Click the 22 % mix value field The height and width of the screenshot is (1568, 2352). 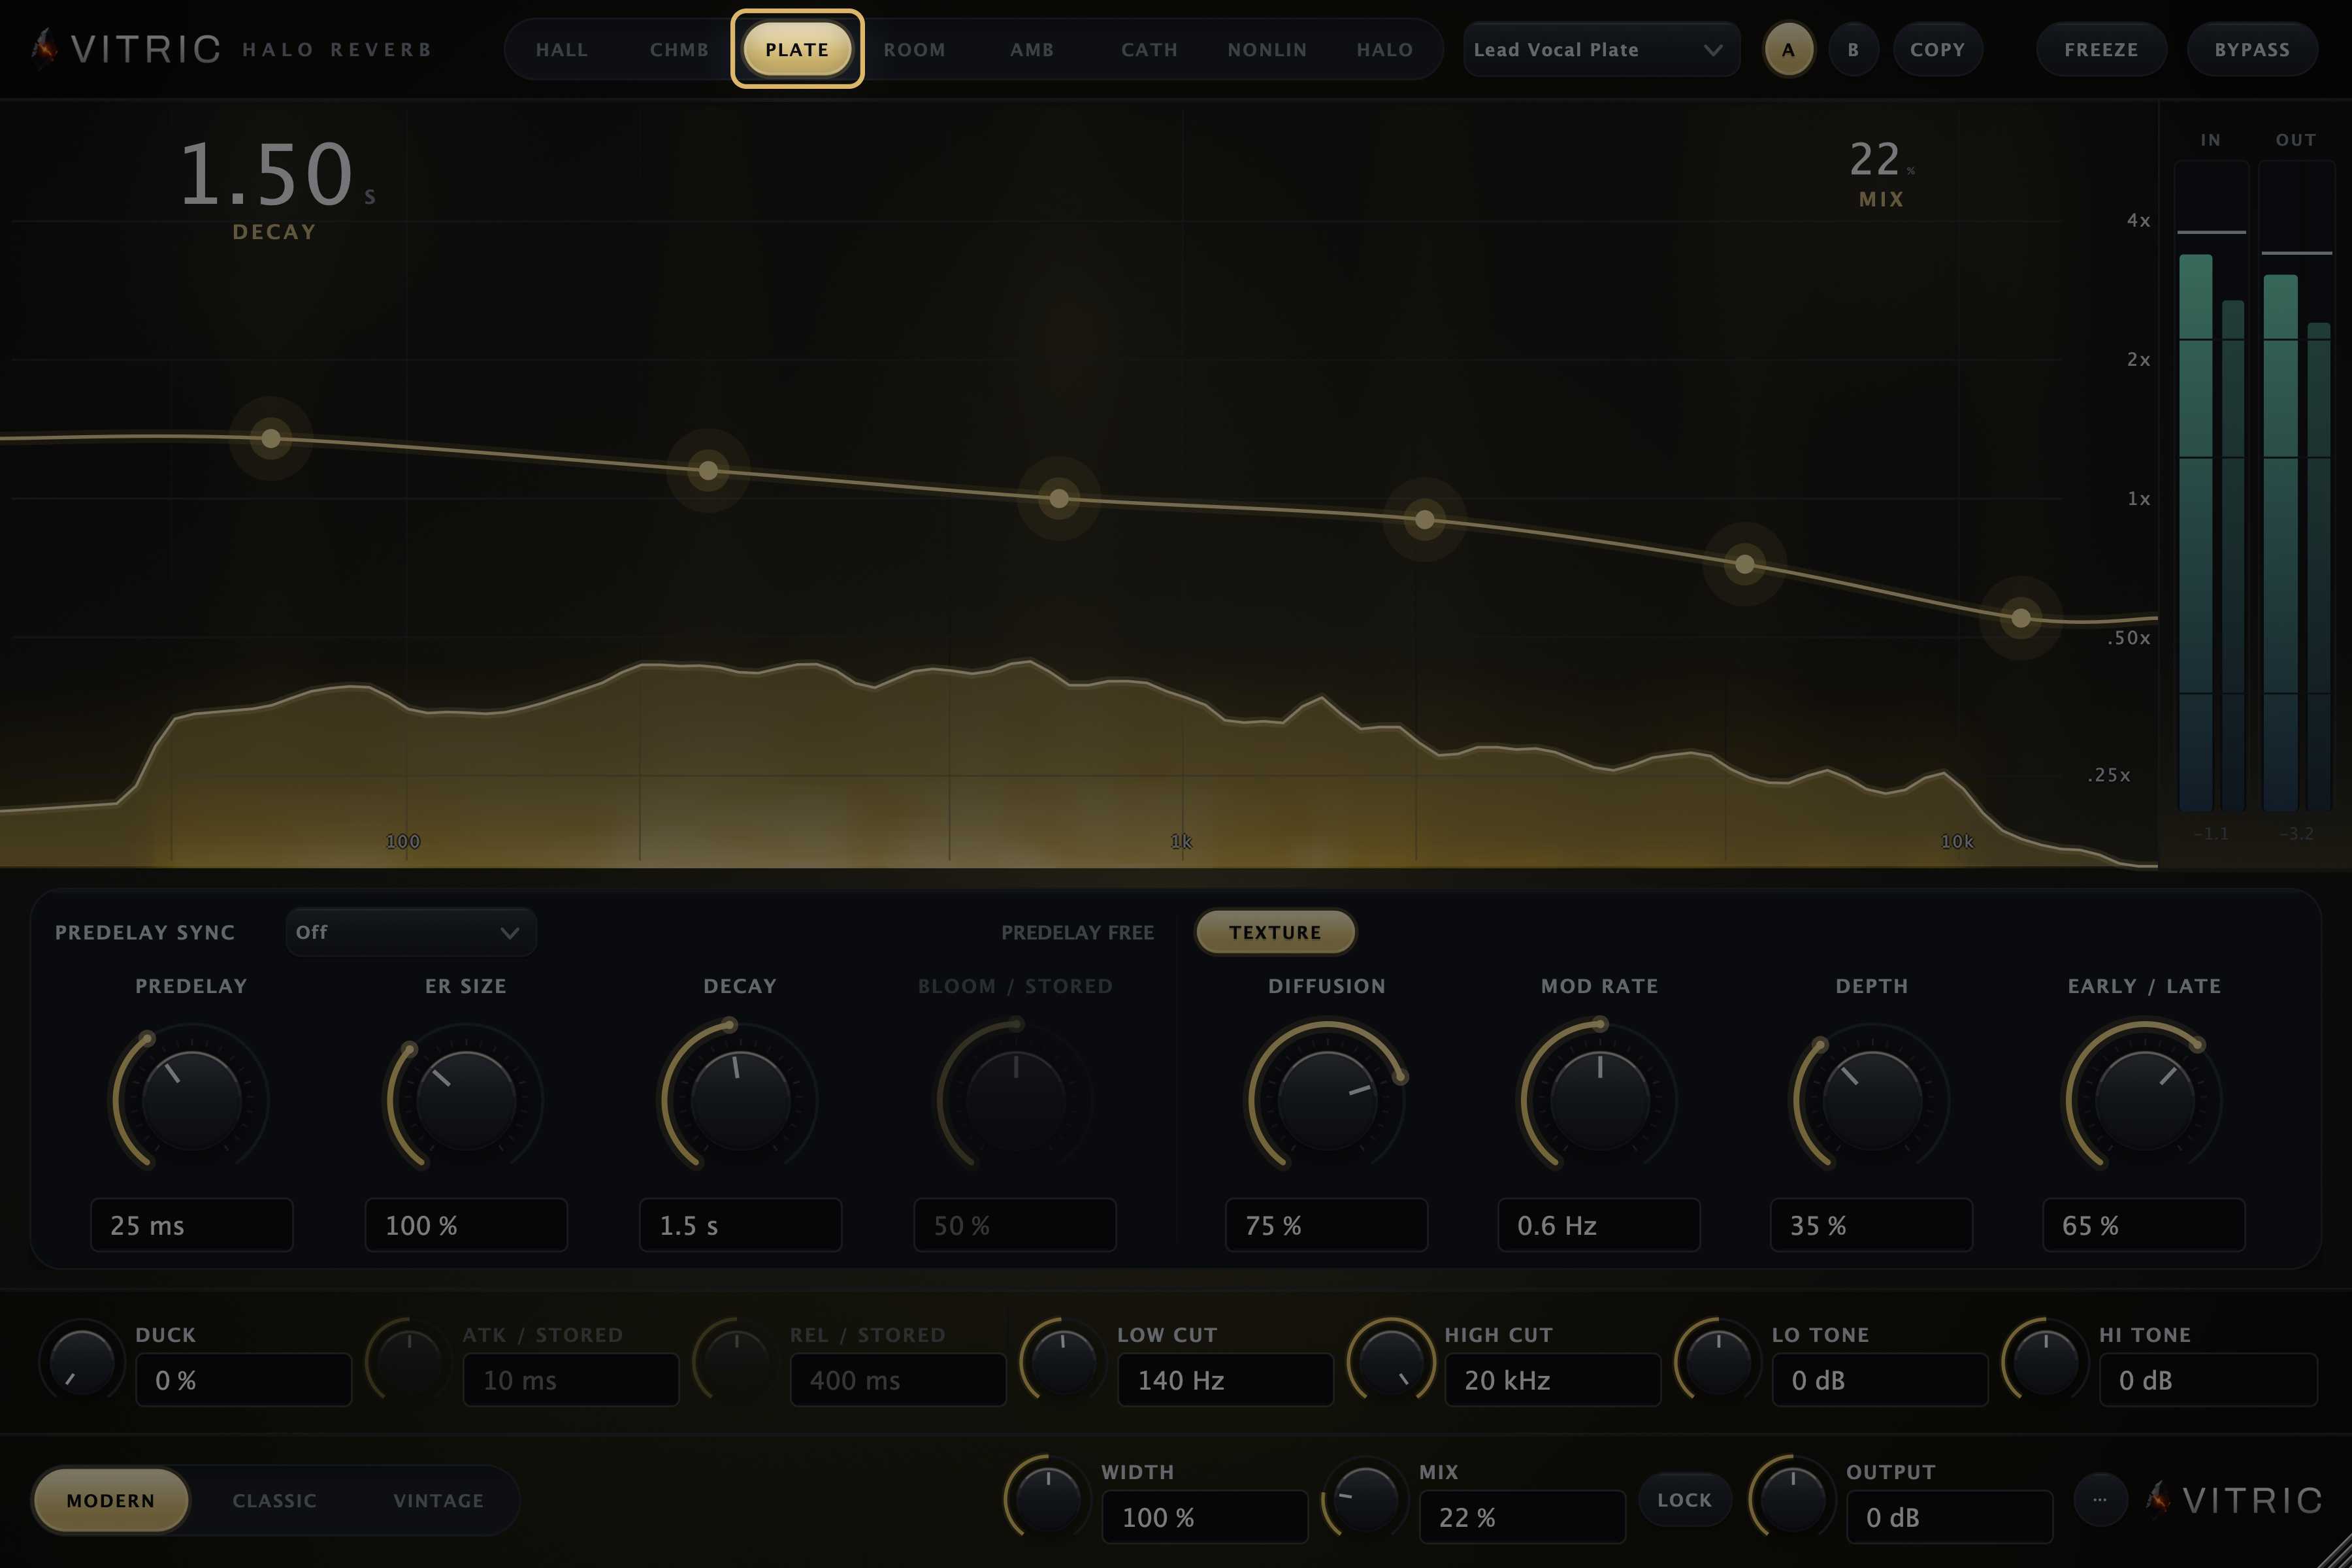(1522, 1517)
